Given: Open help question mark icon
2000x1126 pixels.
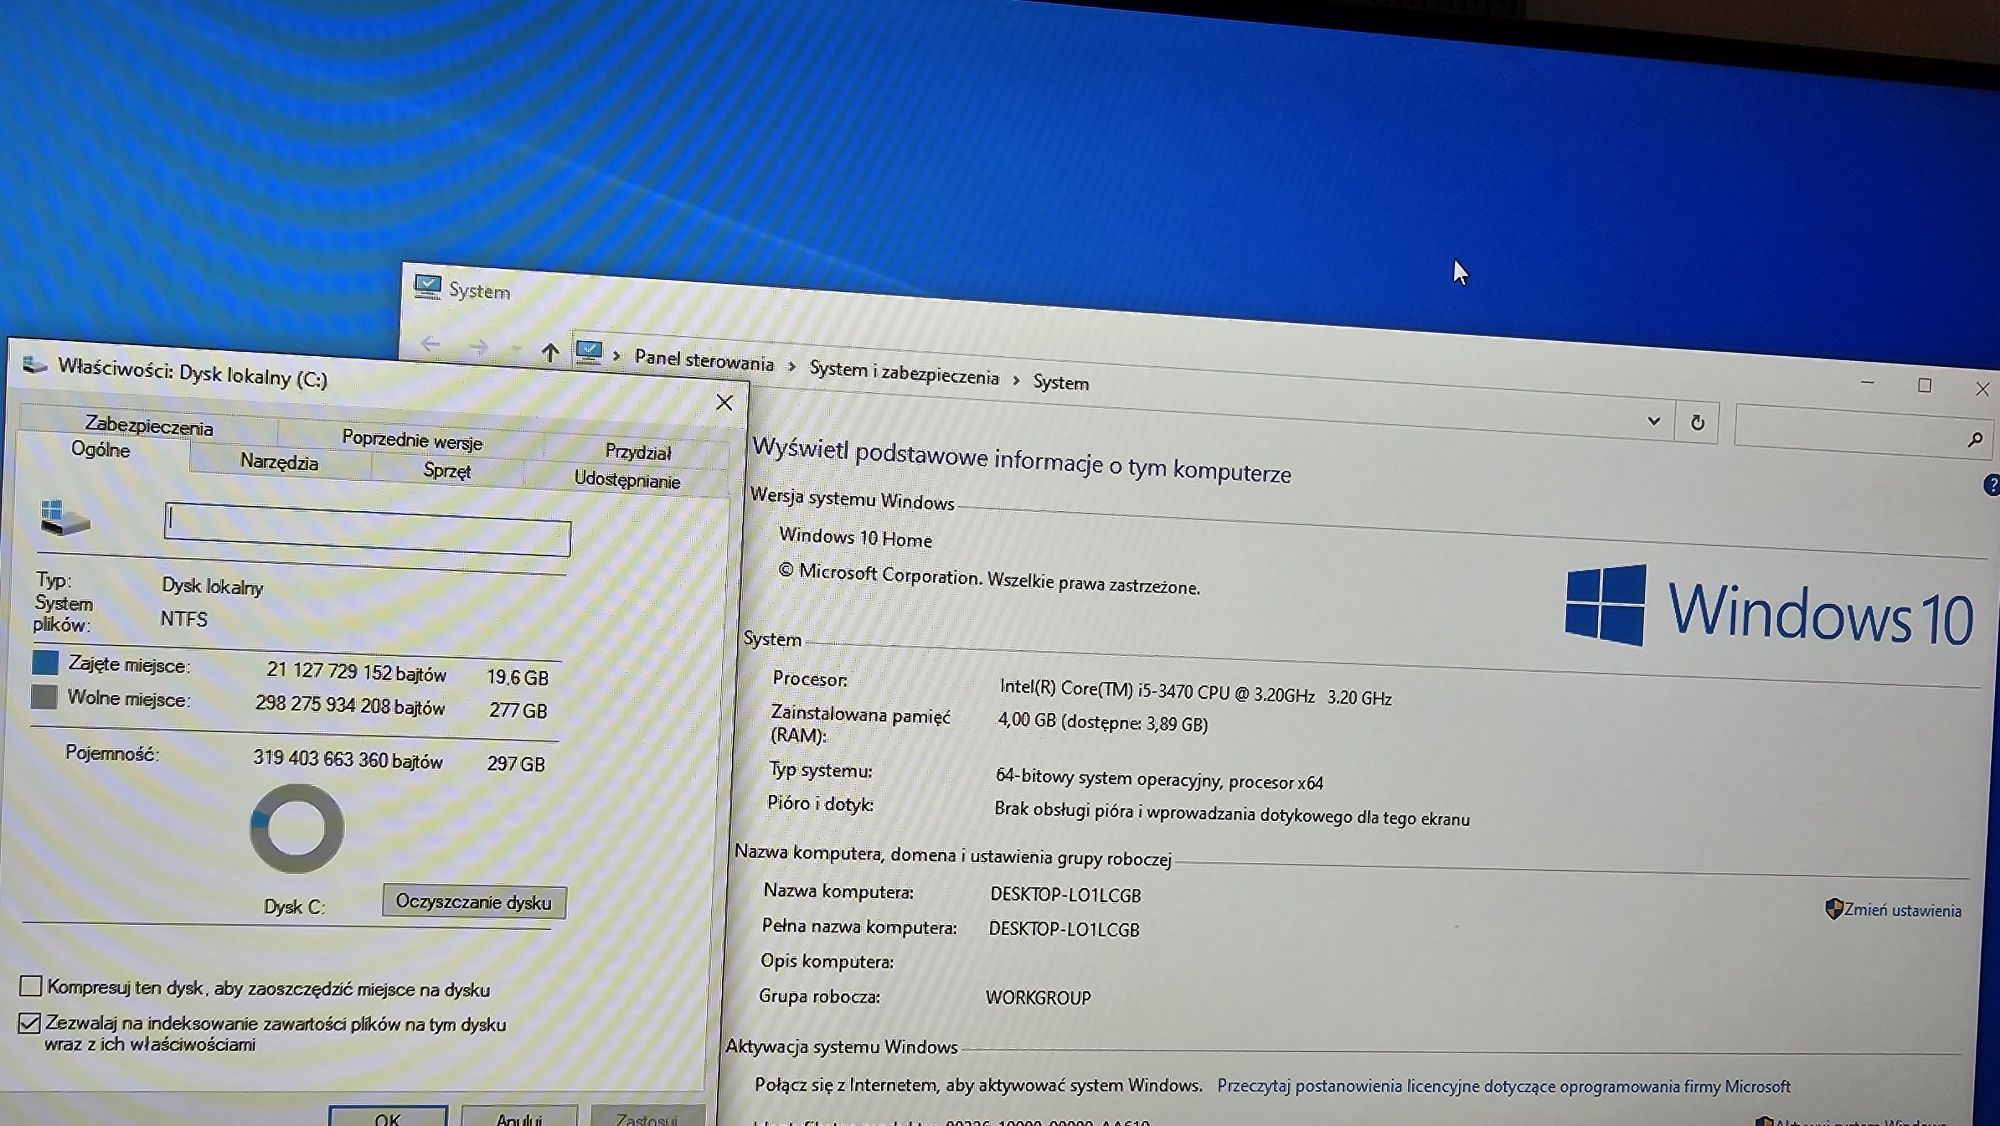Looking at the screenshot, I should coord(1990,485).
